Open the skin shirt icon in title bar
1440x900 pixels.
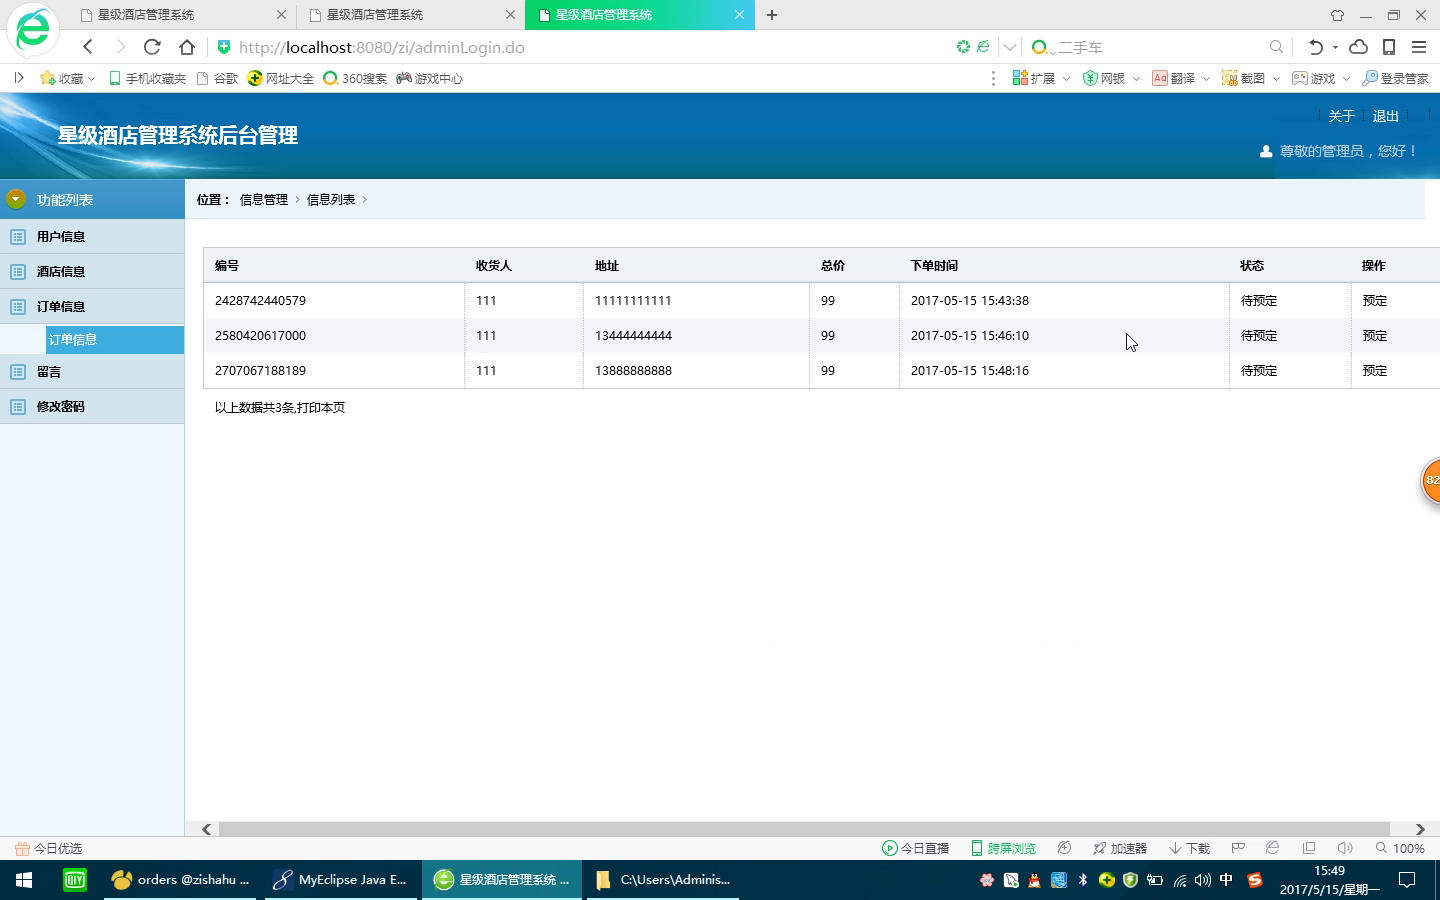pyautogui.click(x=1337, y=15)
